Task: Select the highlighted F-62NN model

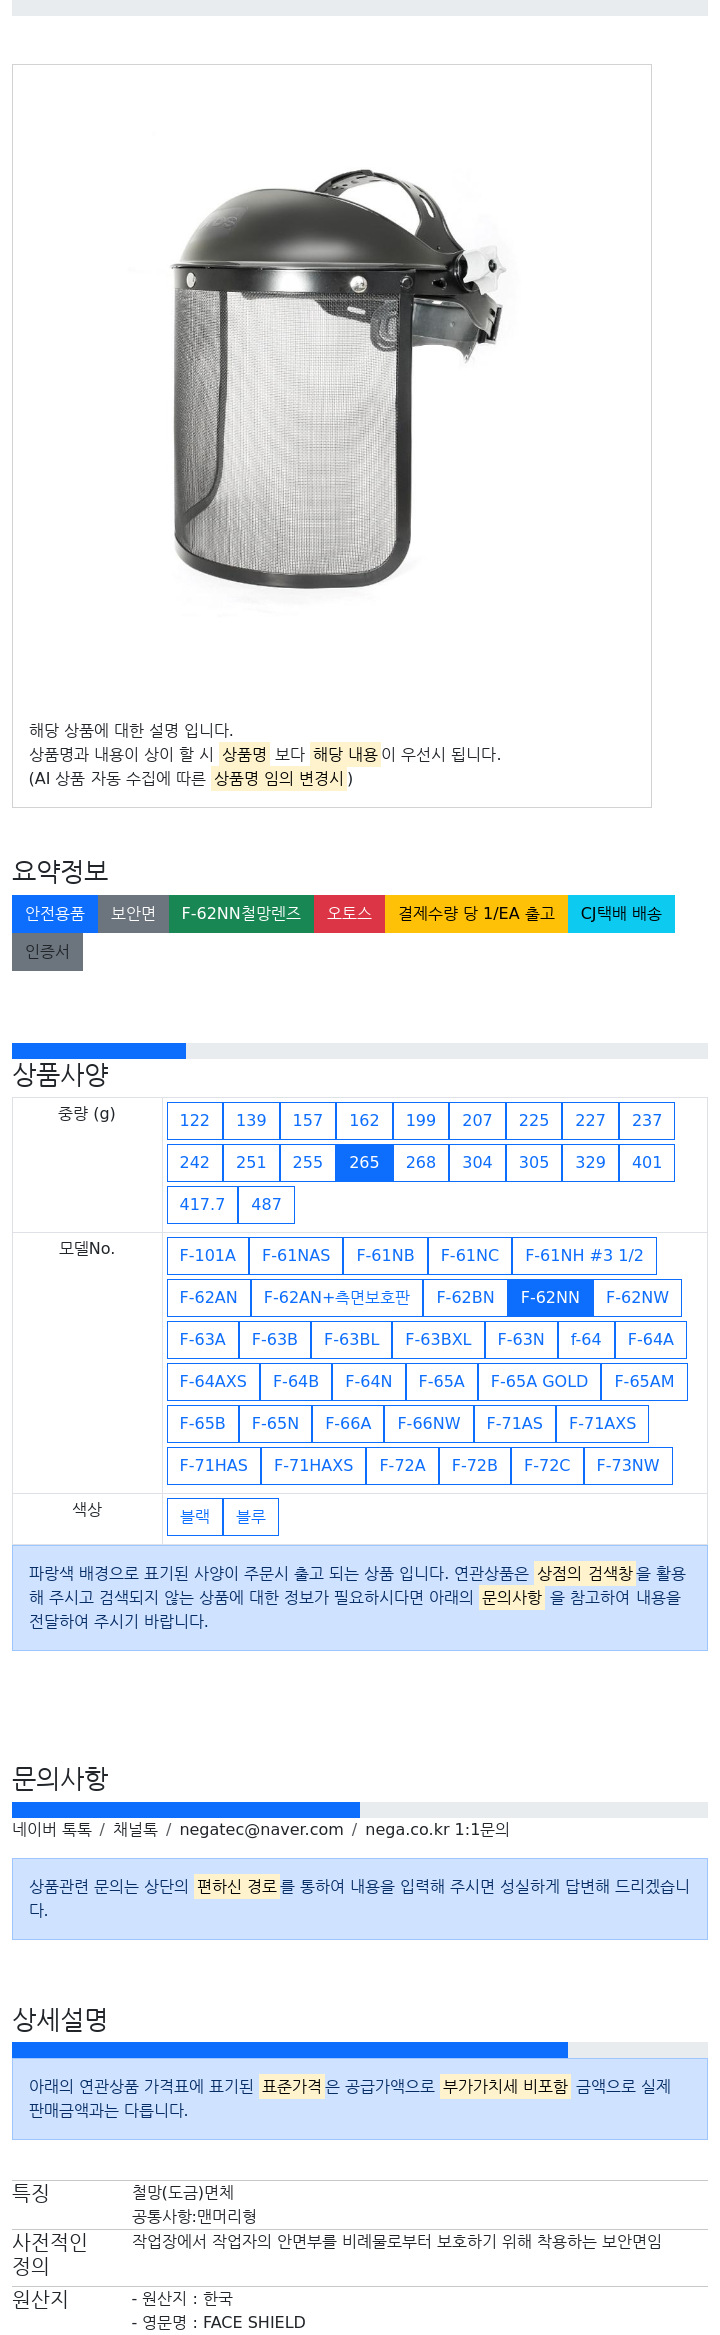Action: [x=550, y=1298]
